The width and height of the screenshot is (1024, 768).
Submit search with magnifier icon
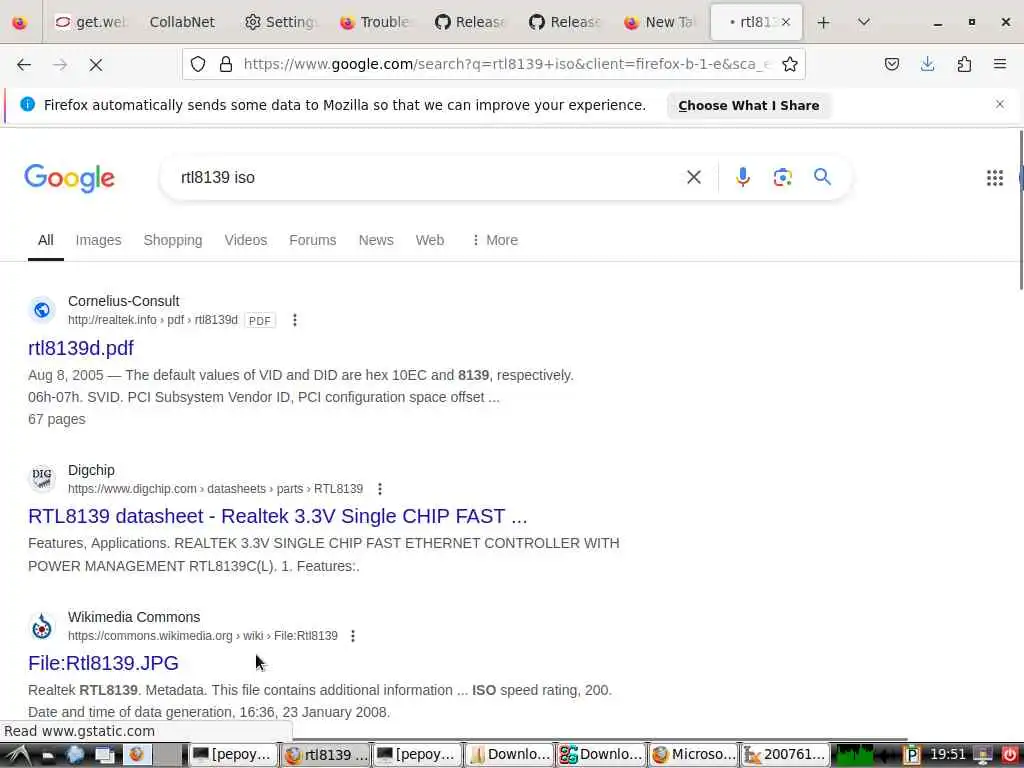[822, 176]
